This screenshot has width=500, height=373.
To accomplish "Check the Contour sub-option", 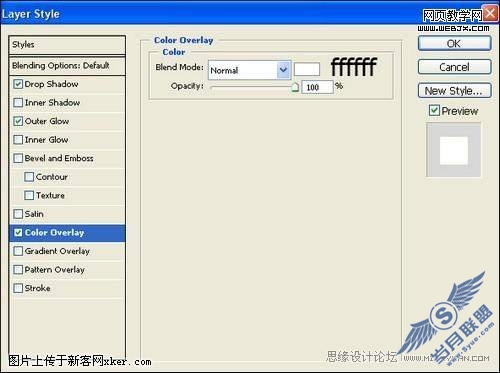I will (x=29, y=177).
